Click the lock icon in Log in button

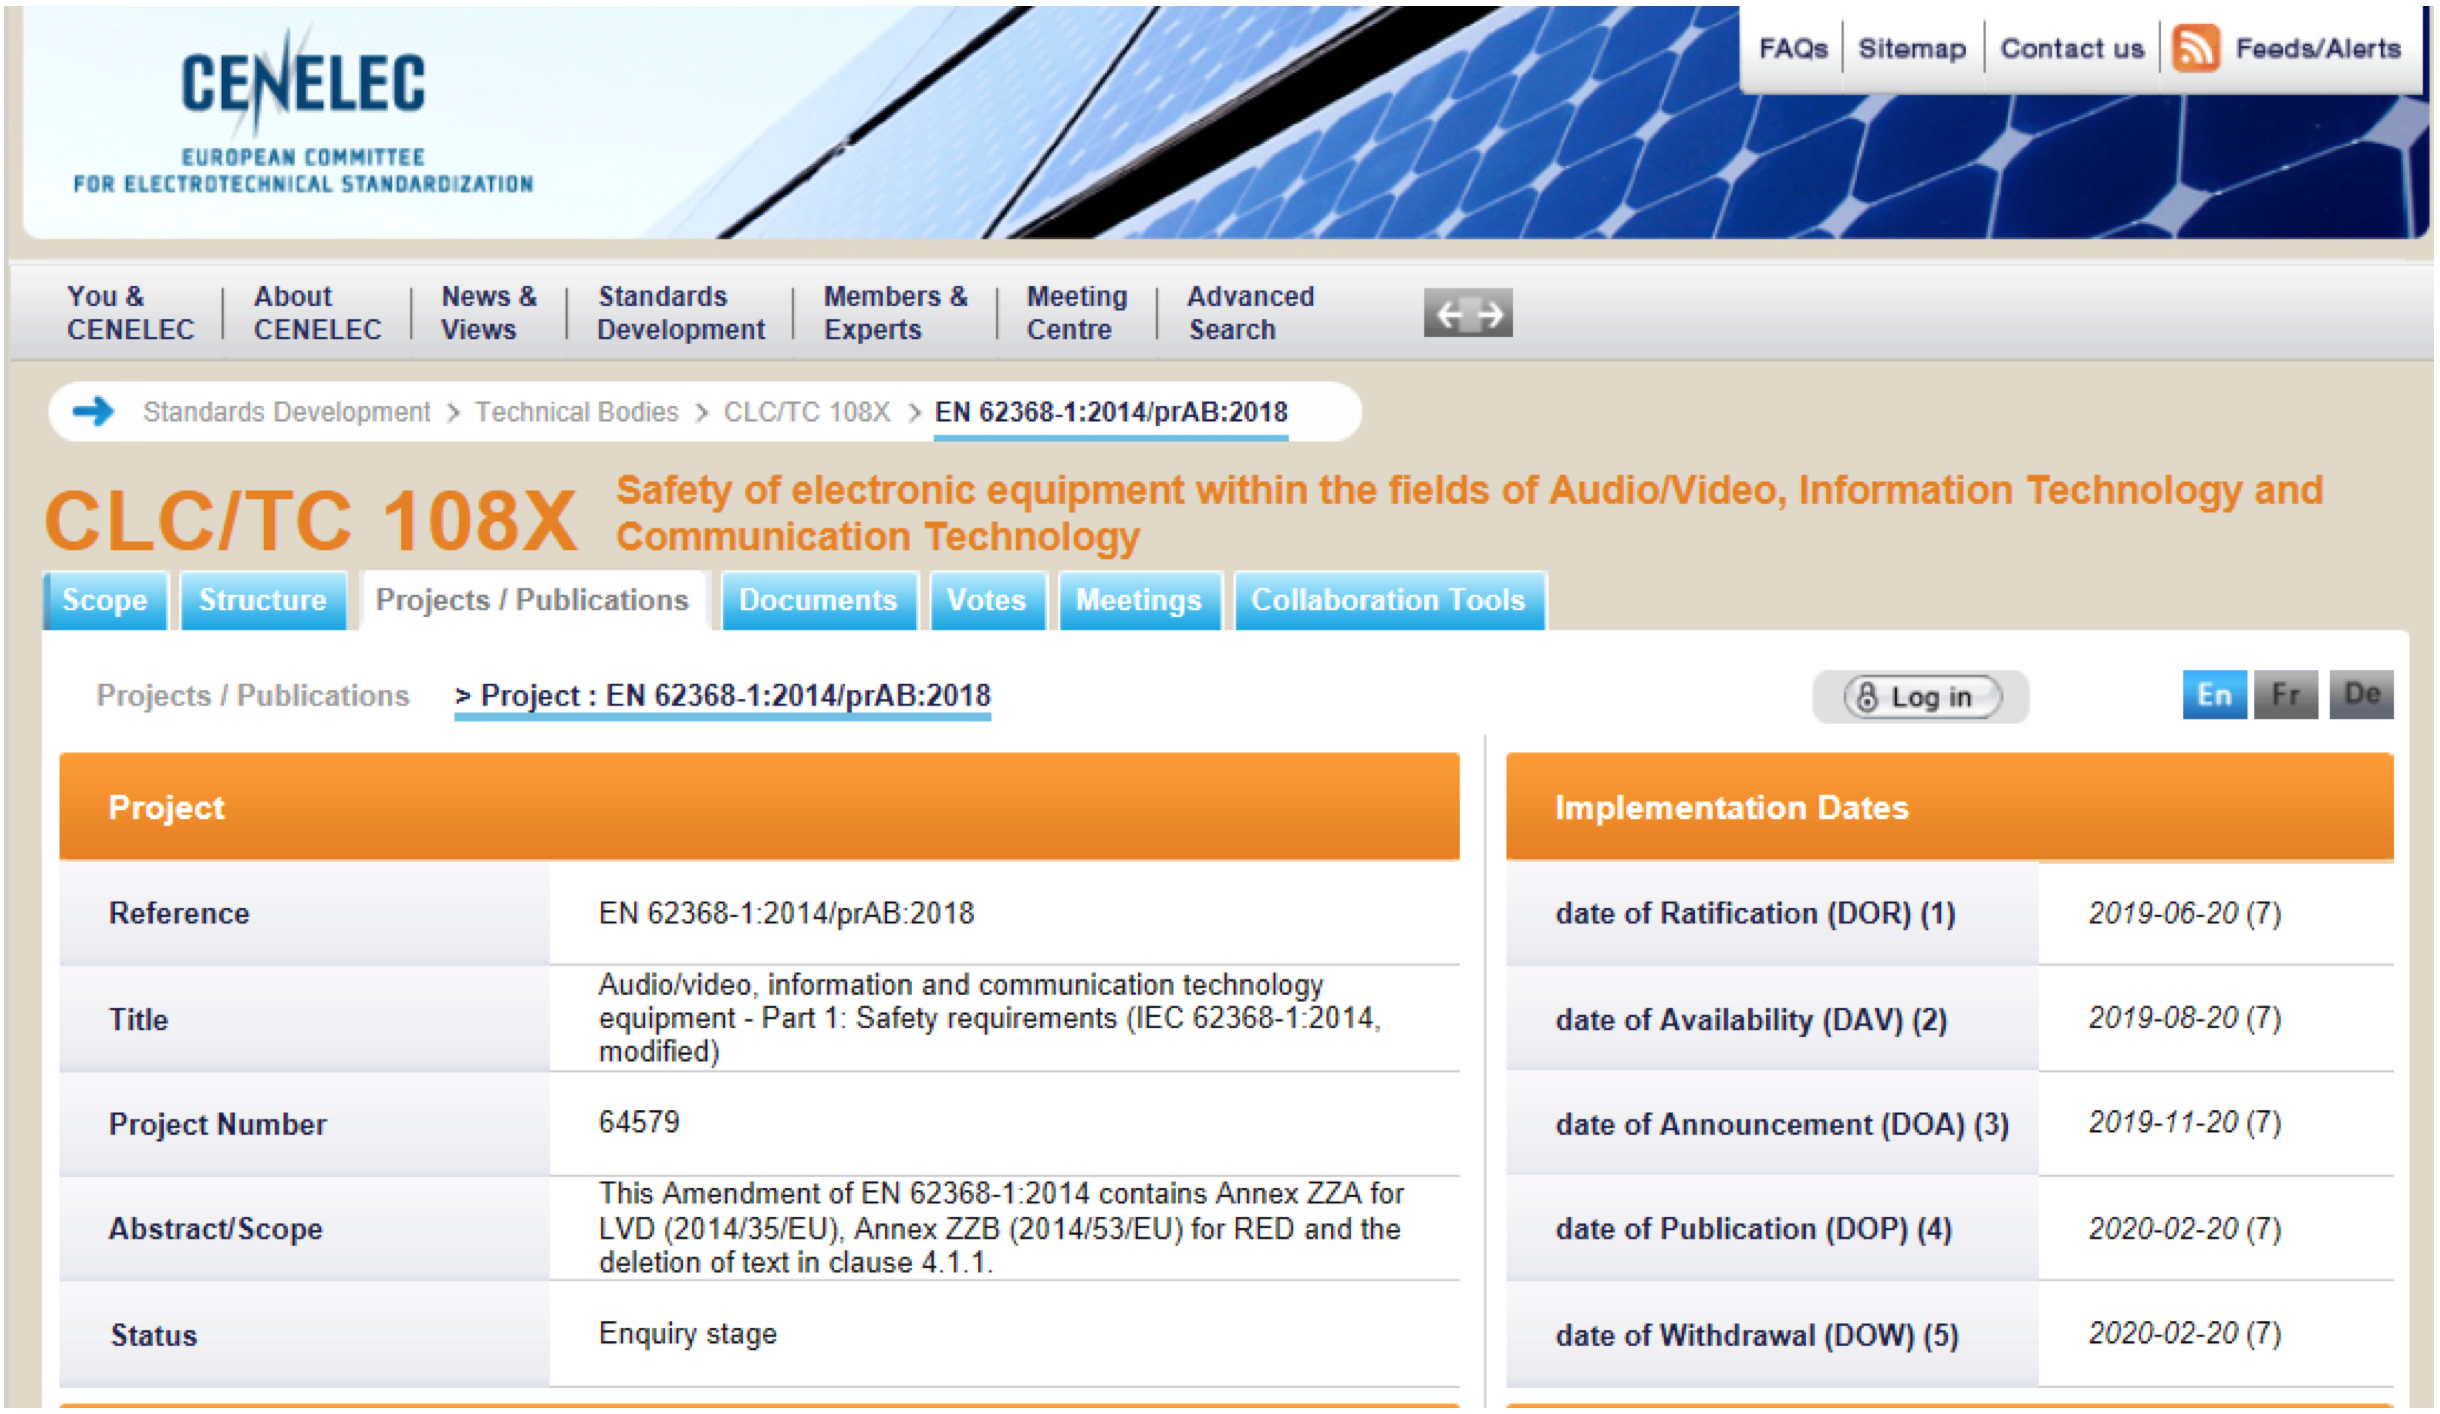(1866, 697)
